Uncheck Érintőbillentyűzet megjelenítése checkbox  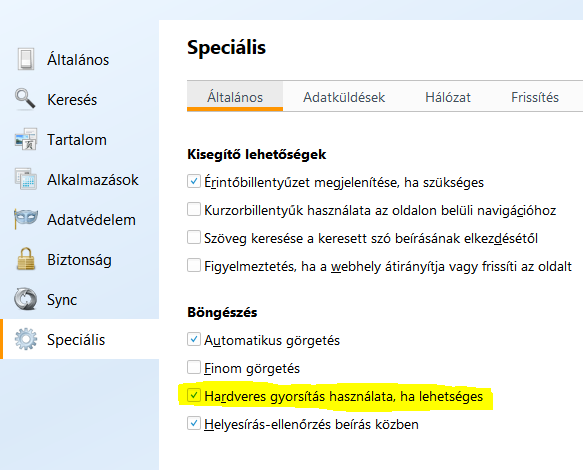pos(194,181)
